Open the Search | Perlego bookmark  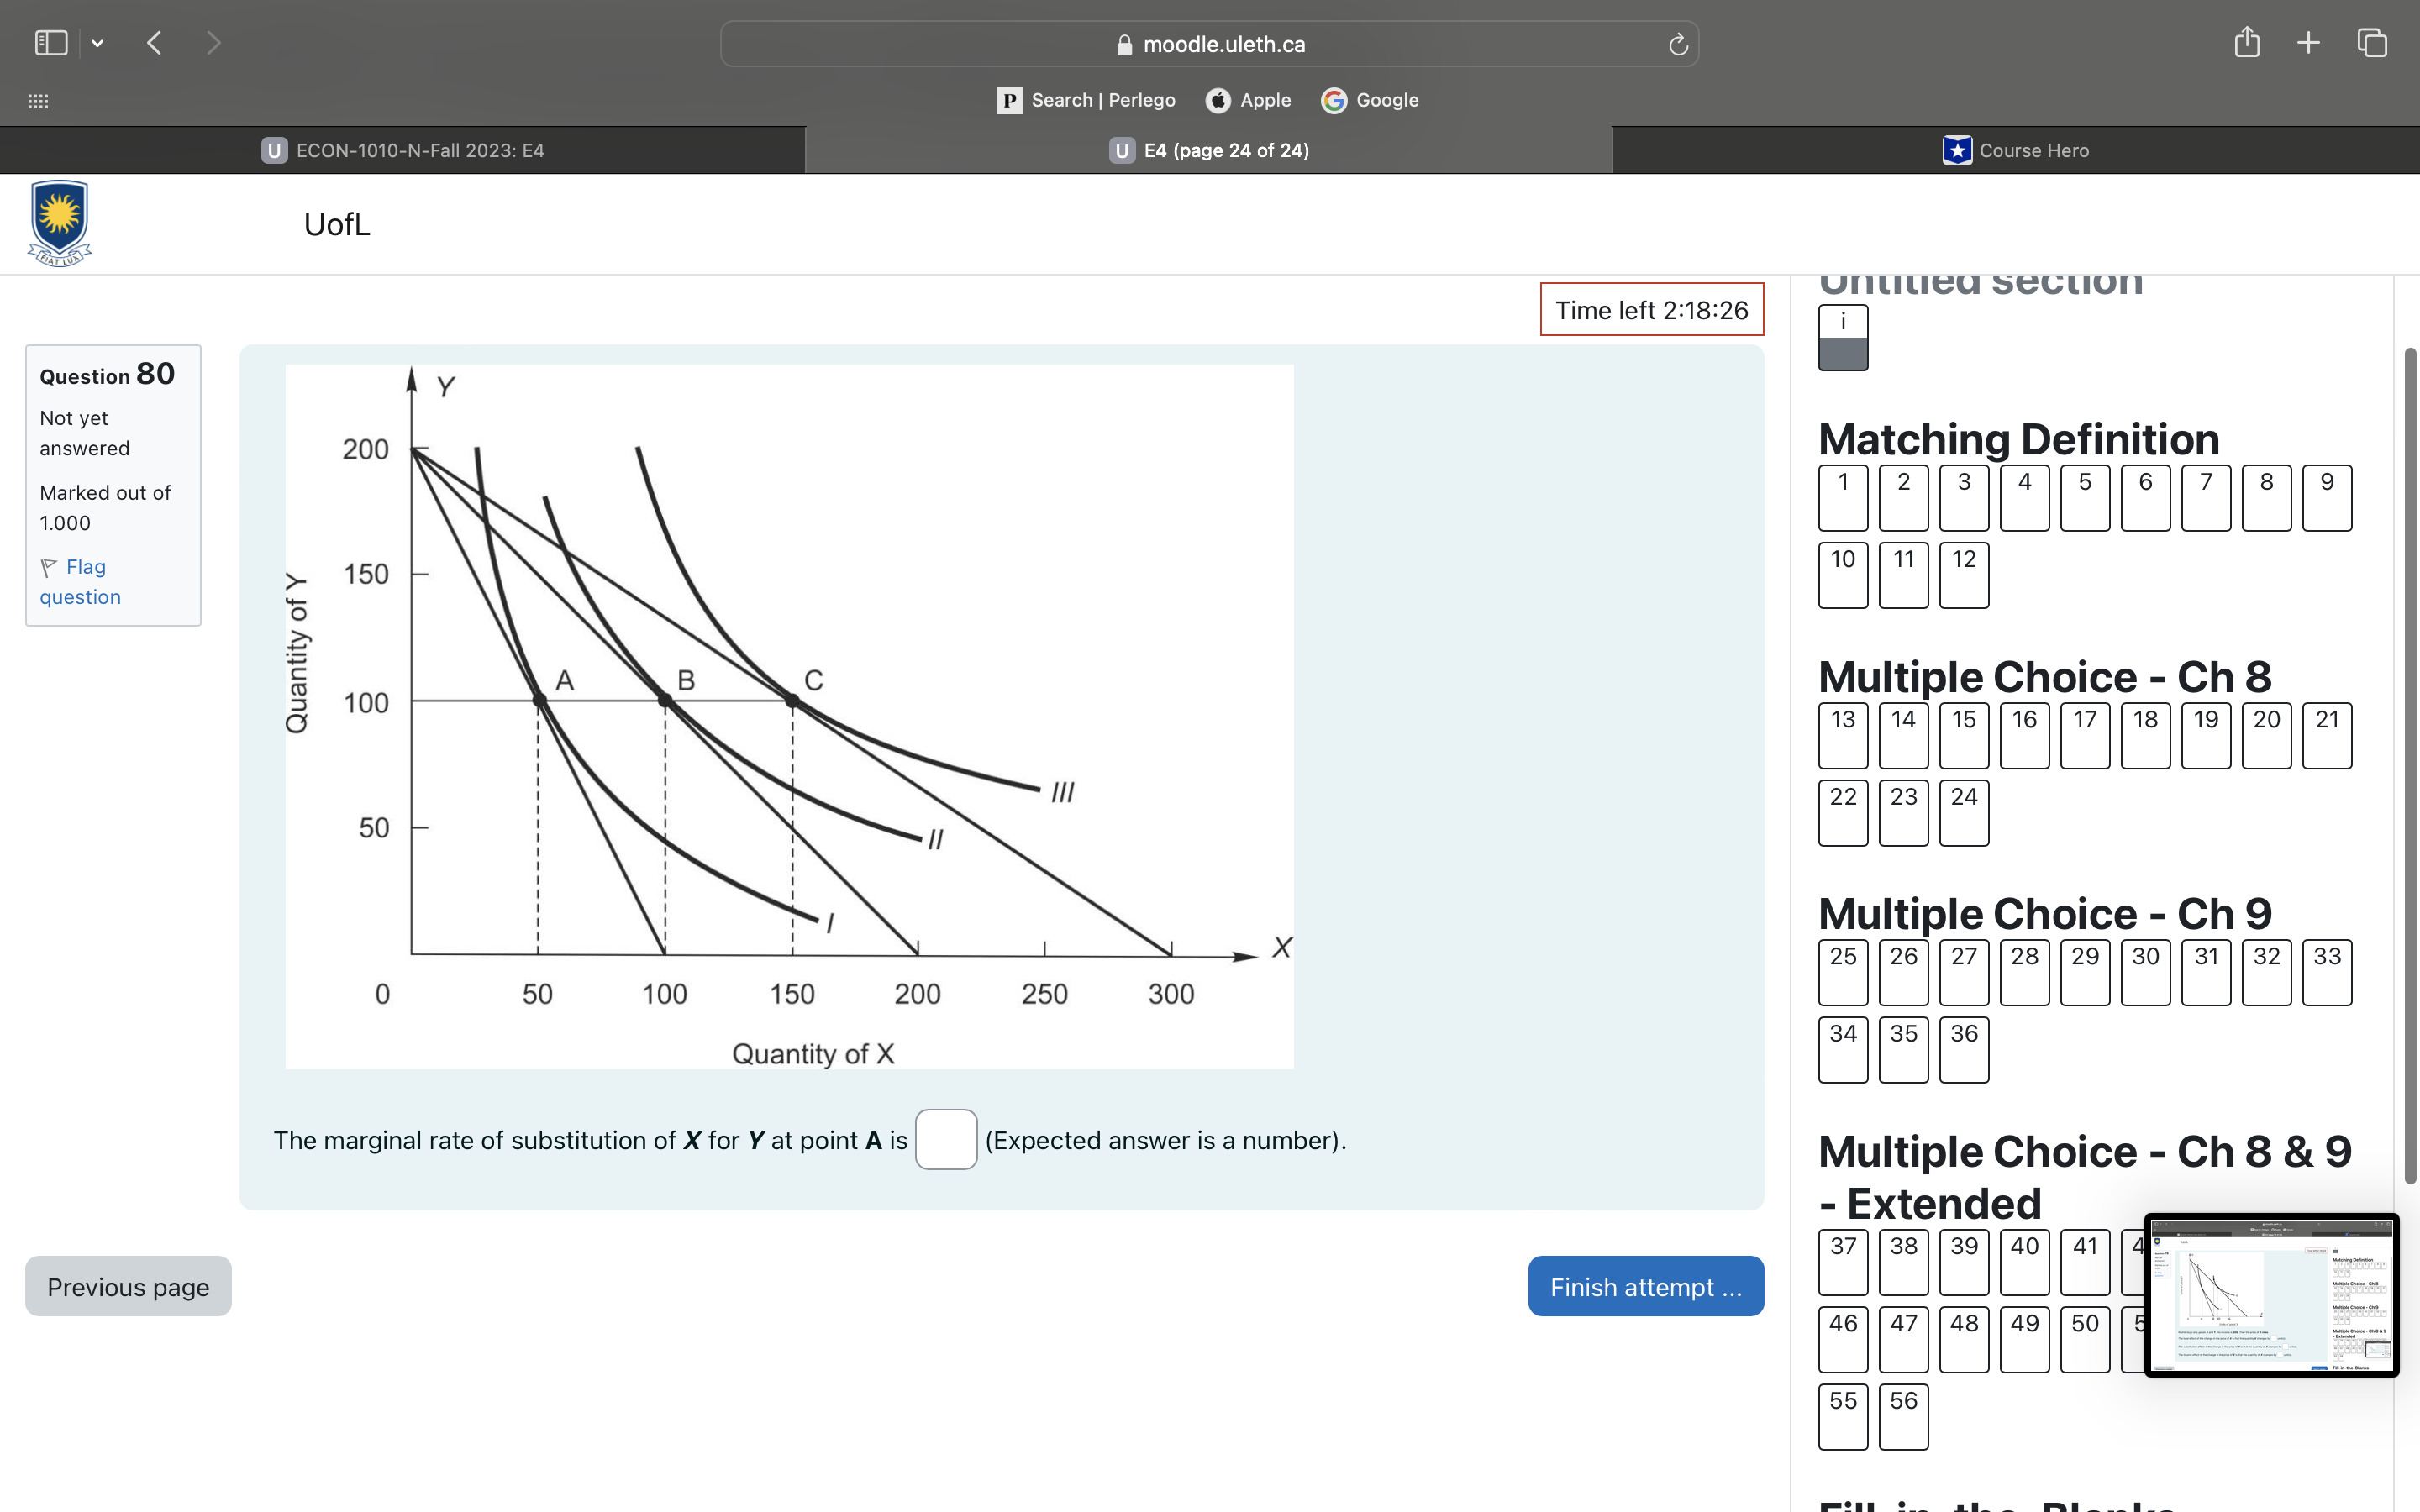[1086, 100]
